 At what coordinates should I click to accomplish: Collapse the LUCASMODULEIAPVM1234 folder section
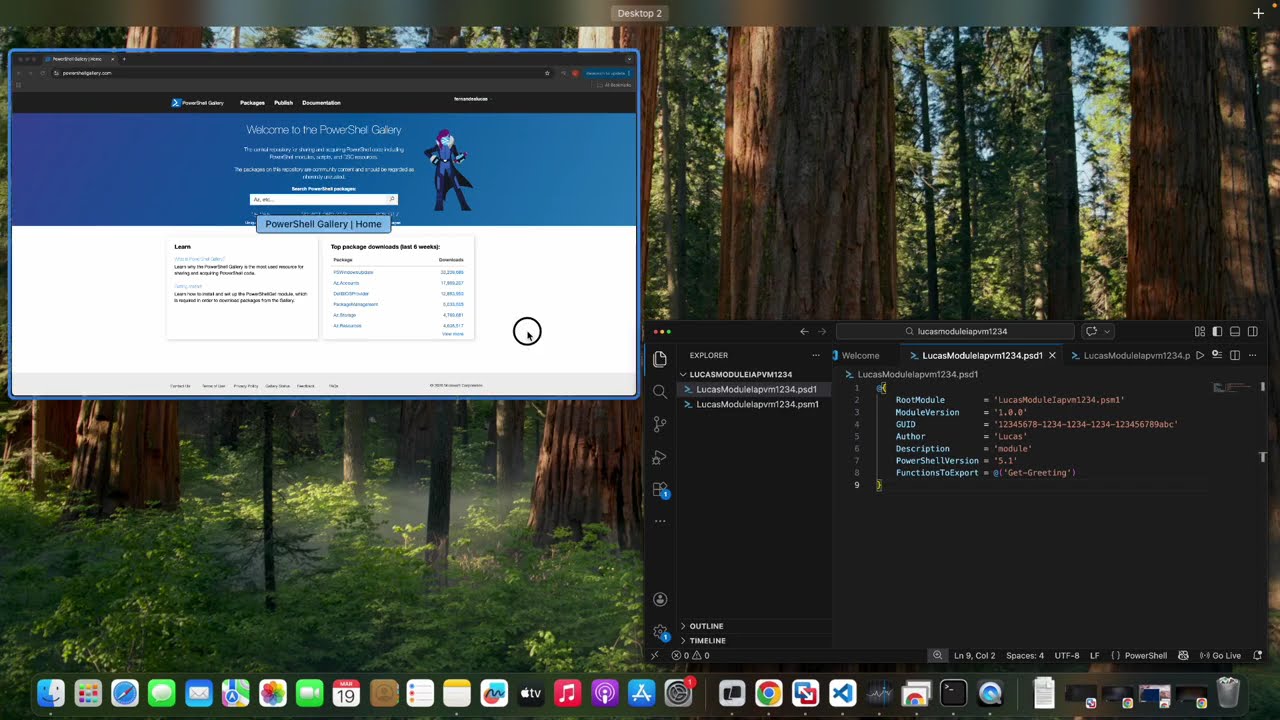(740, 374)
